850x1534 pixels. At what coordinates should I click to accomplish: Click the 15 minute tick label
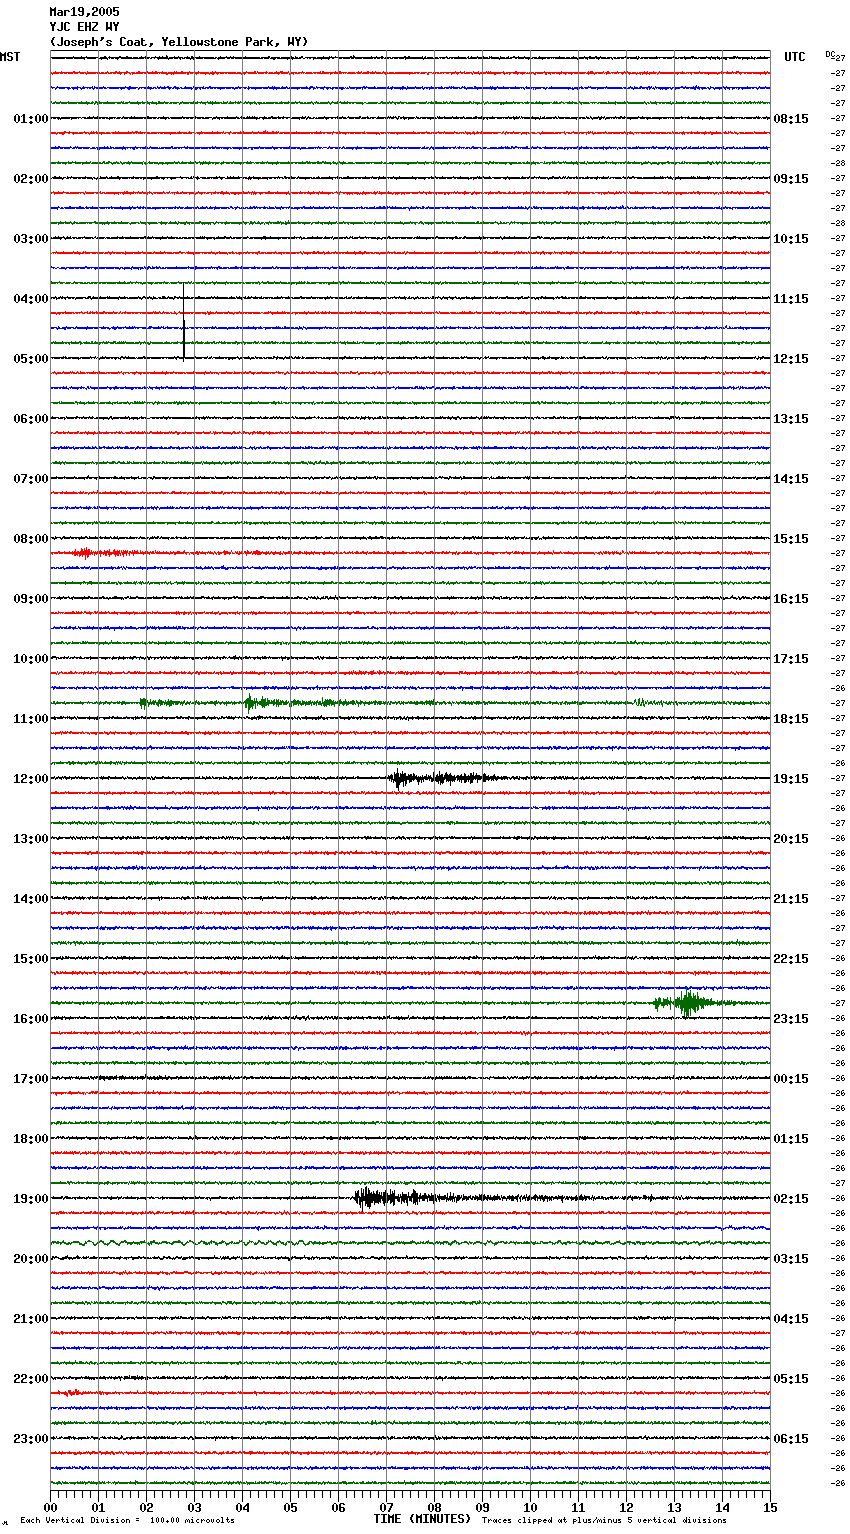coord(770,1507)
